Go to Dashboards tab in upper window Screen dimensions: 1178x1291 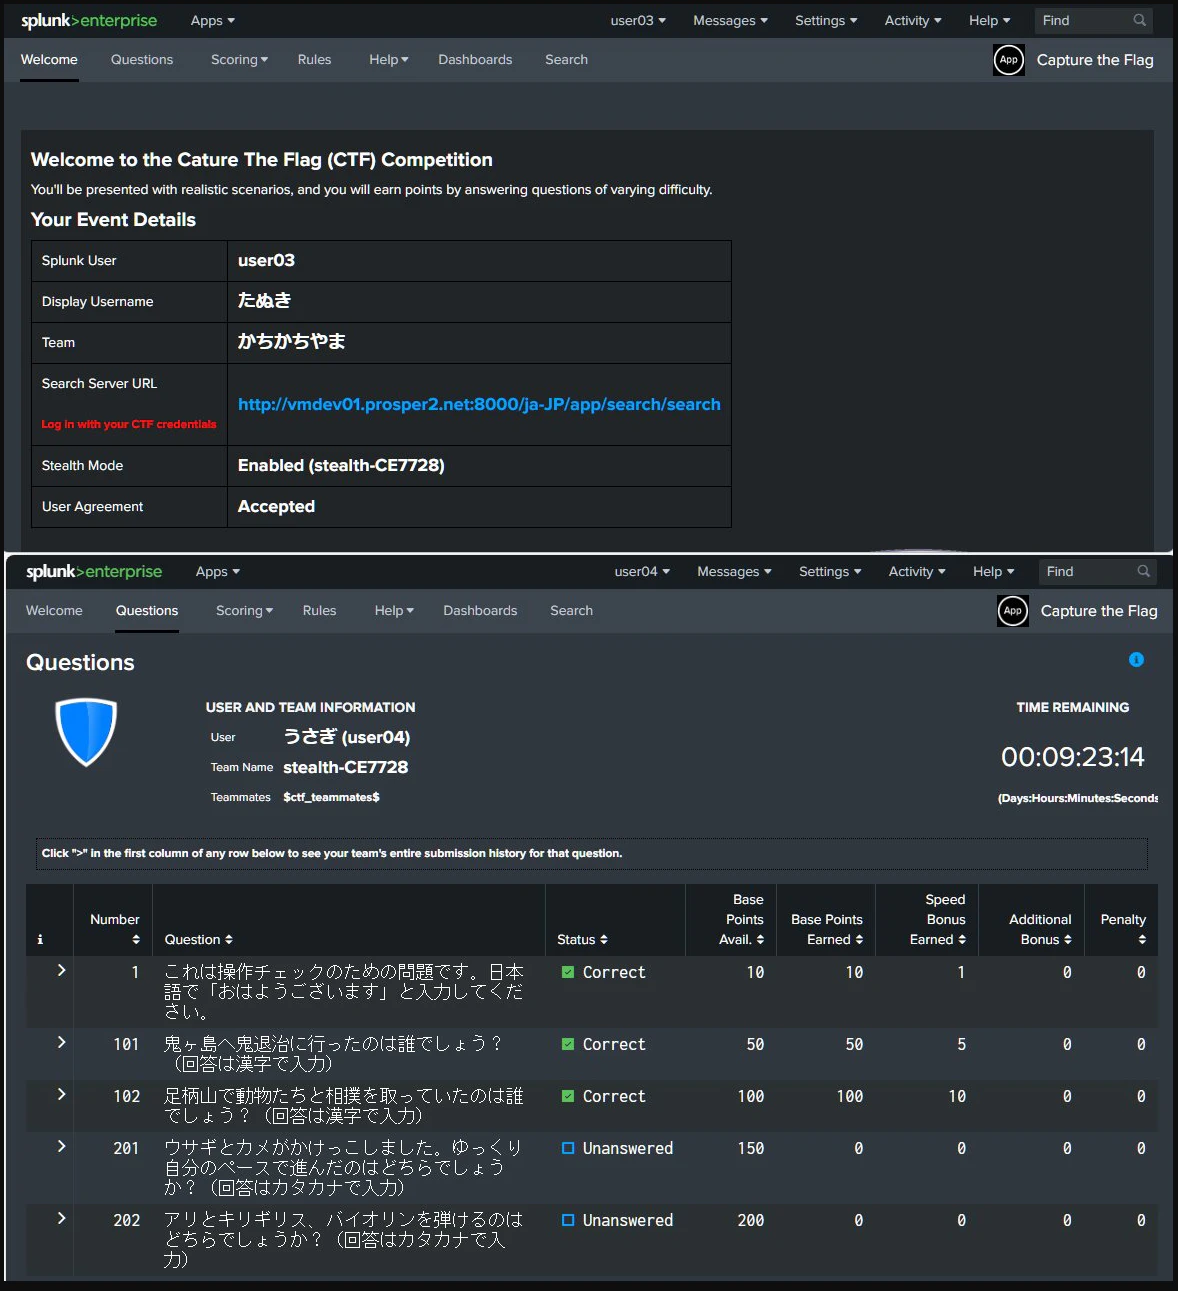coord(475,60)
